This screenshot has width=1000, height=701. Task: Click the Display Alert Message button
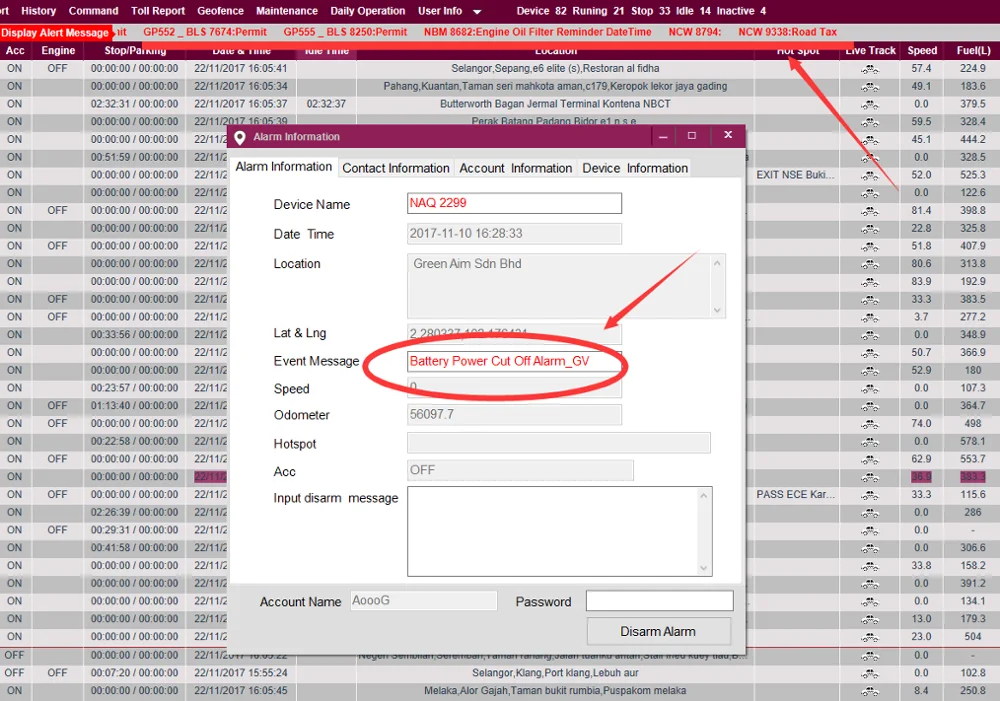(x=55, y=33)
